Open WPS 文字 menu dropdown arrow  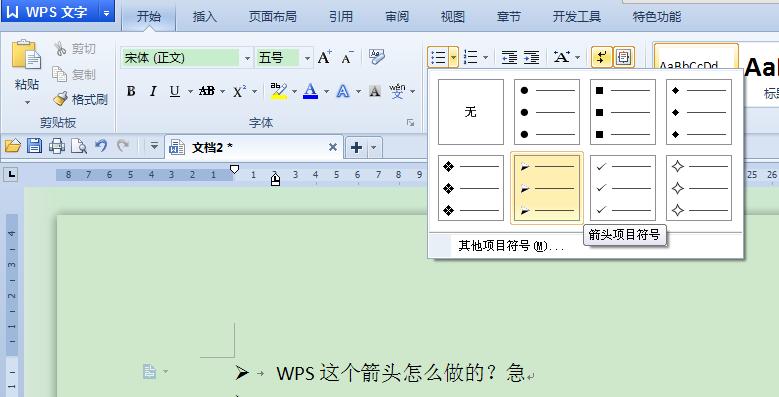tap(106, 12)
